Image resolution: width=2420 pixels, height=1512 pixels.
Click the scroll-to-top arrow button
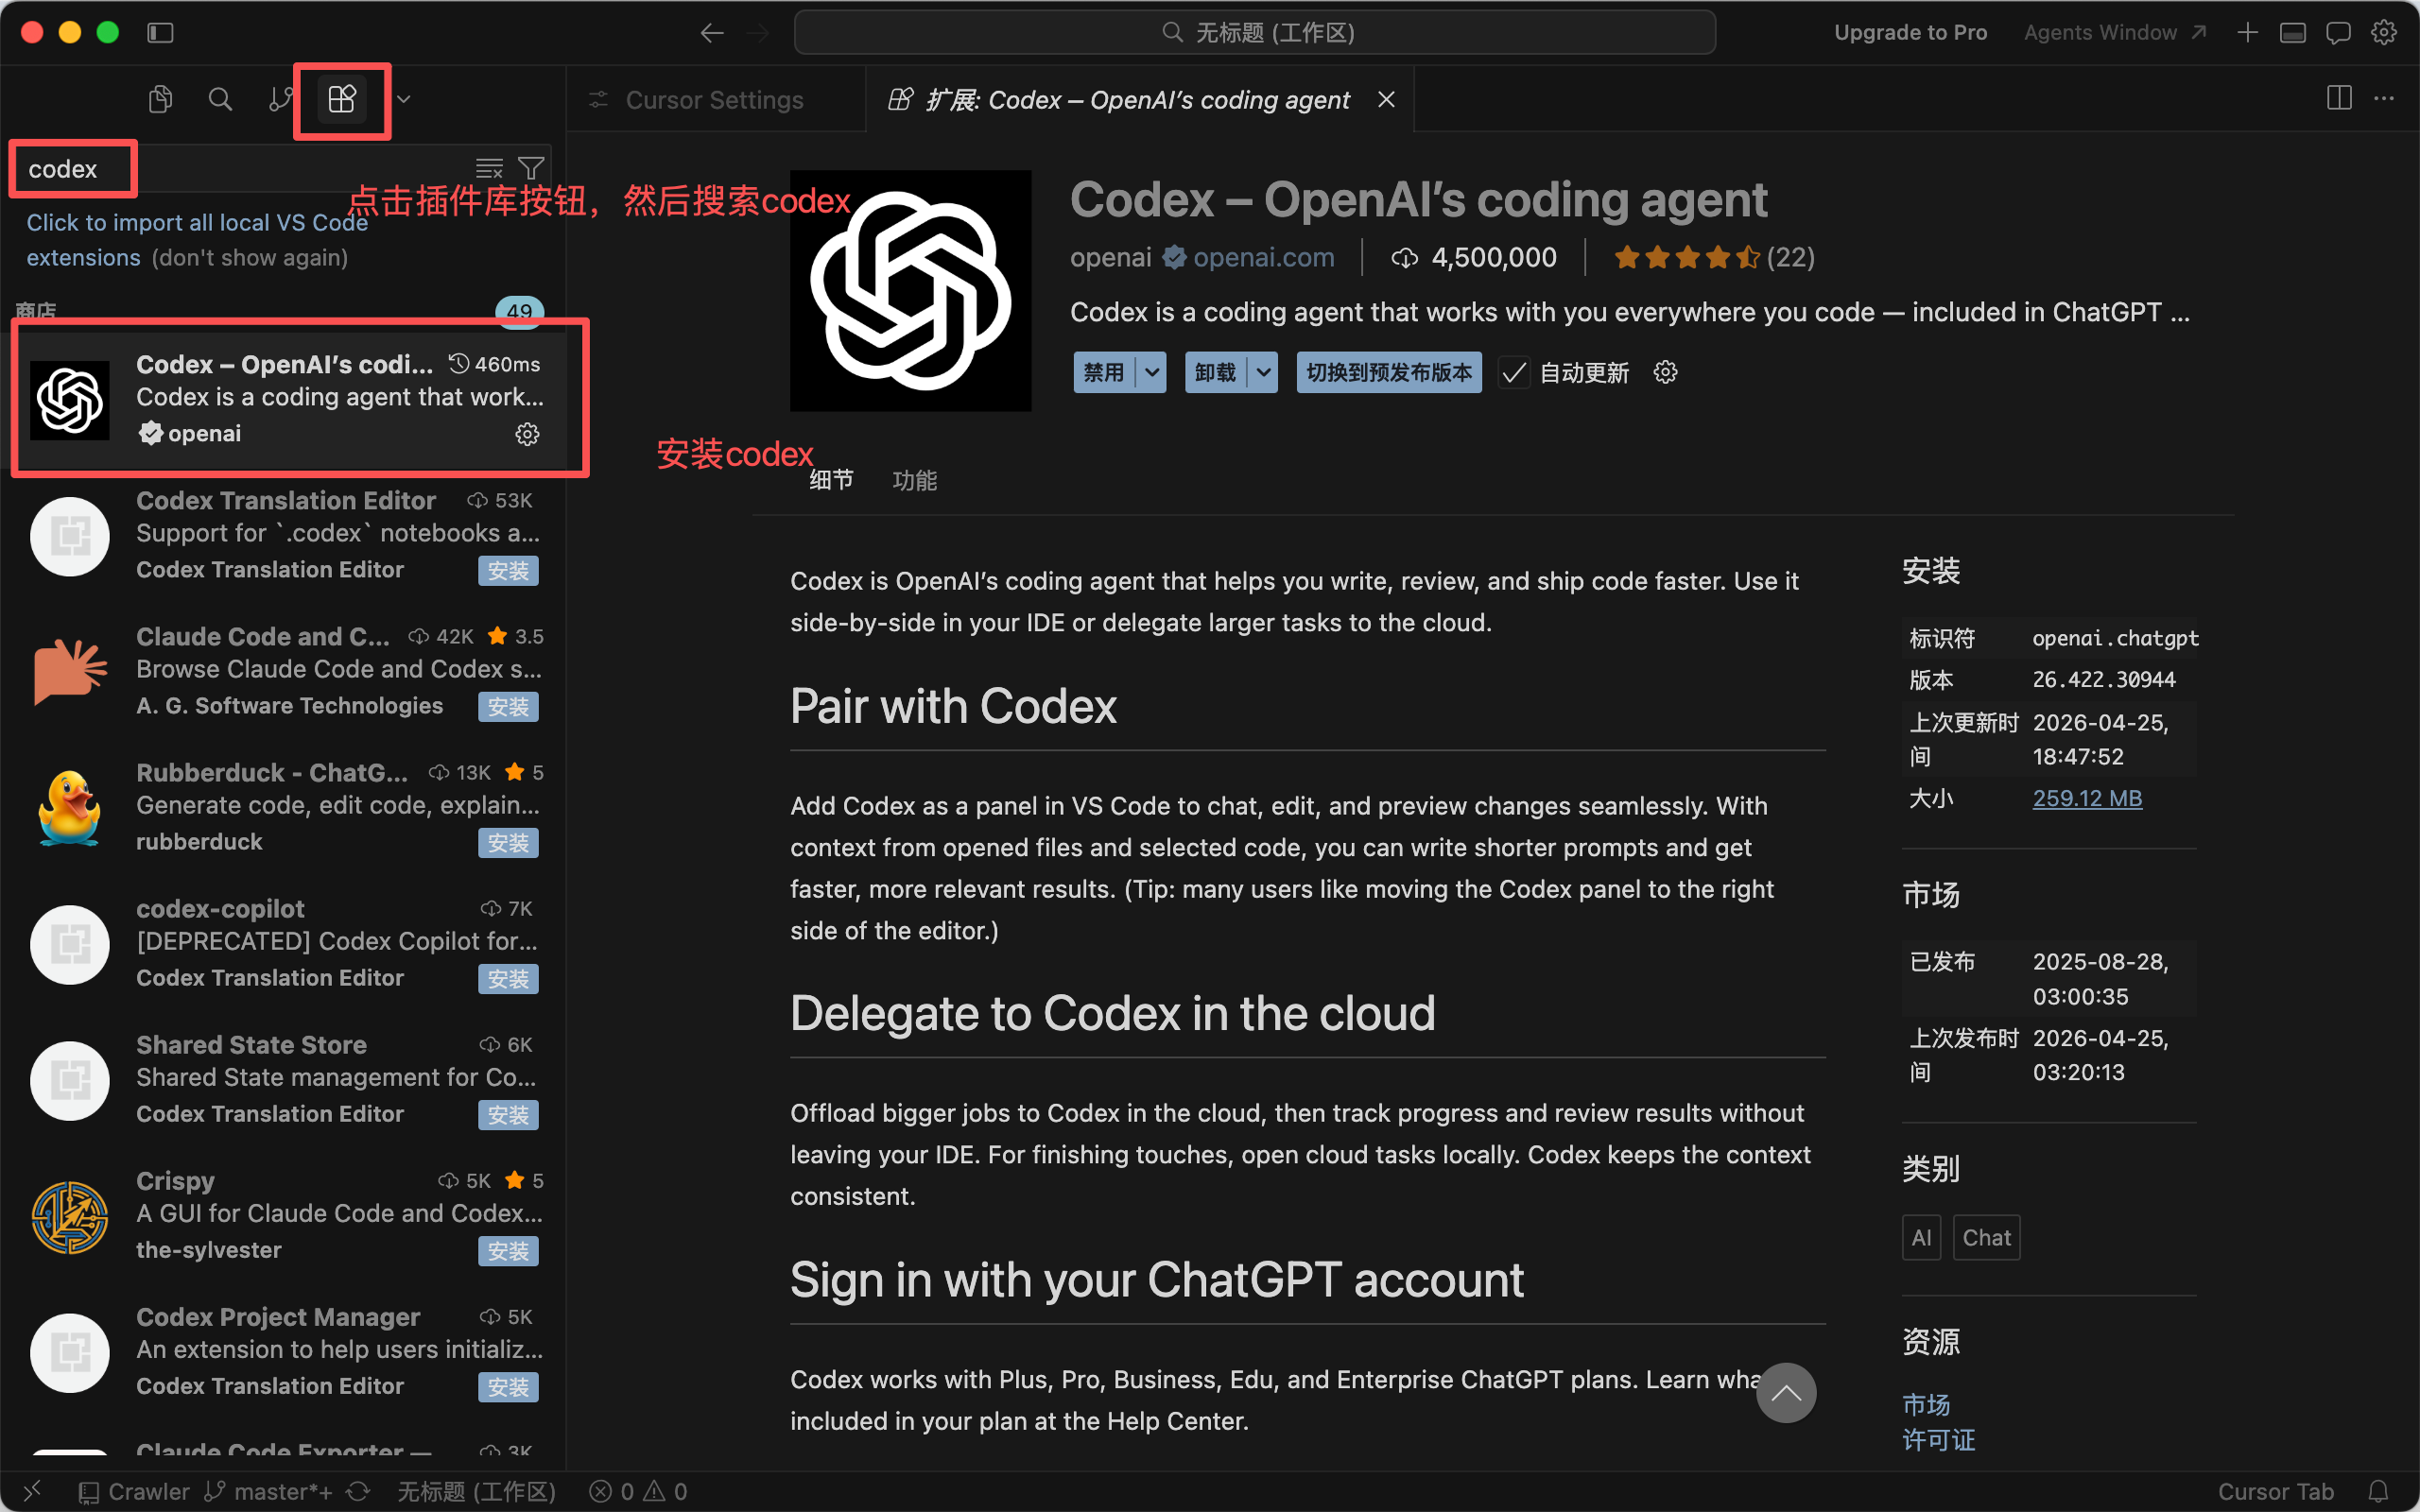tap(1786, 1393)
